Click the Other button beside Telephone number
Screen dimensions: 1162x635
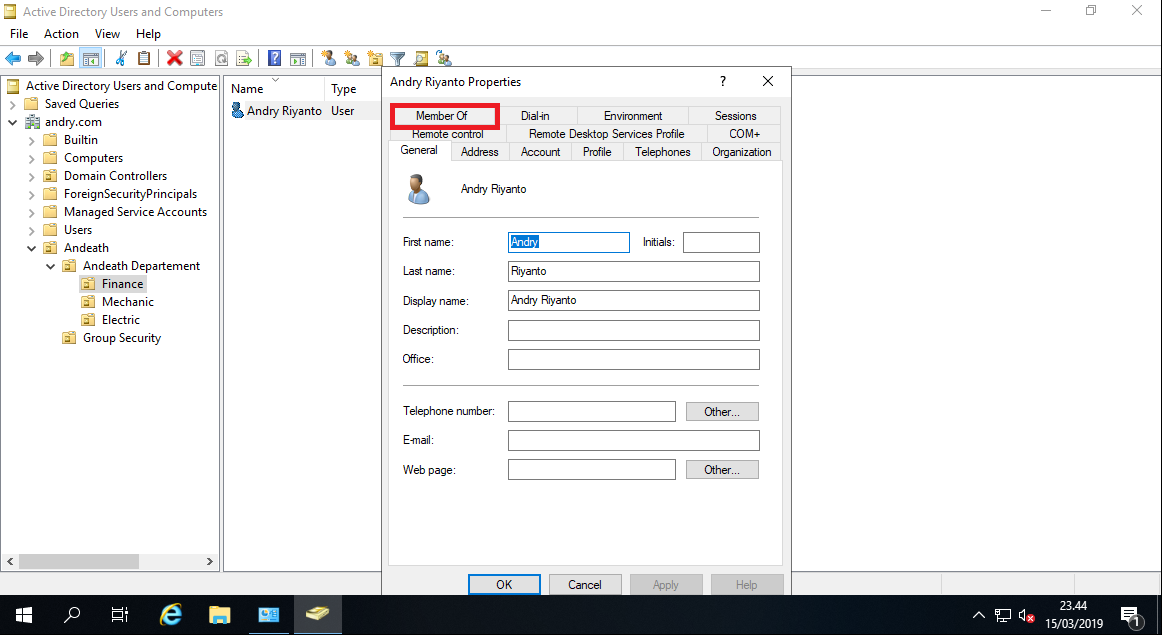pos(721,411)
